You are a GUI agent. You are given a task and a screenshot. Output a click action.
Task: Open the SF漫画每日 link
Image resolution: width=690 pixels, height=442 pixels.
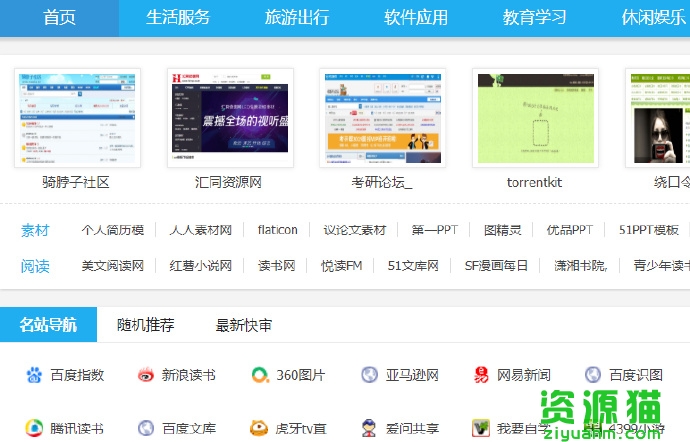pyautogui.click(x=496, y=265)
